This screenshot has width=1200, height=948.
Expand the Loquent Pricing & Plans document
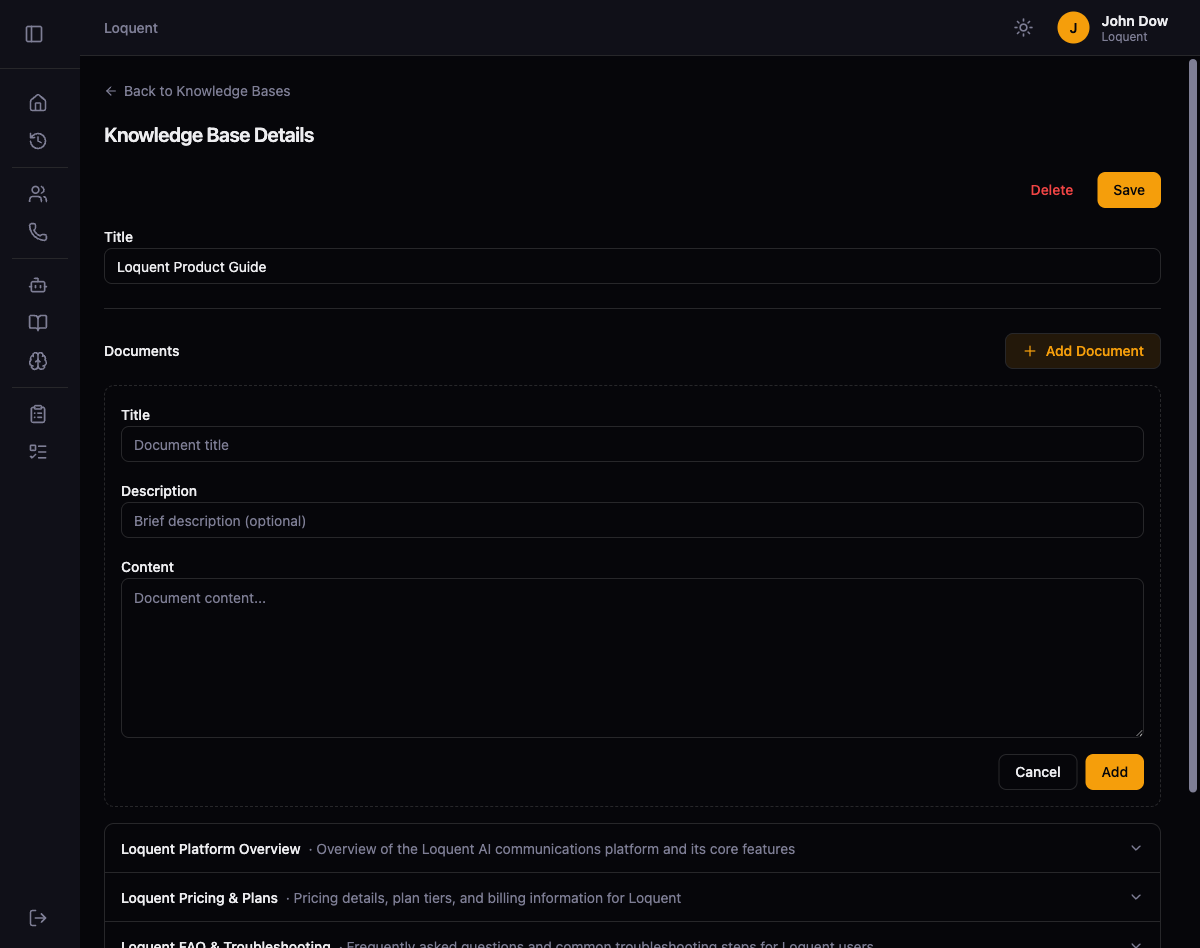[631, 898]
